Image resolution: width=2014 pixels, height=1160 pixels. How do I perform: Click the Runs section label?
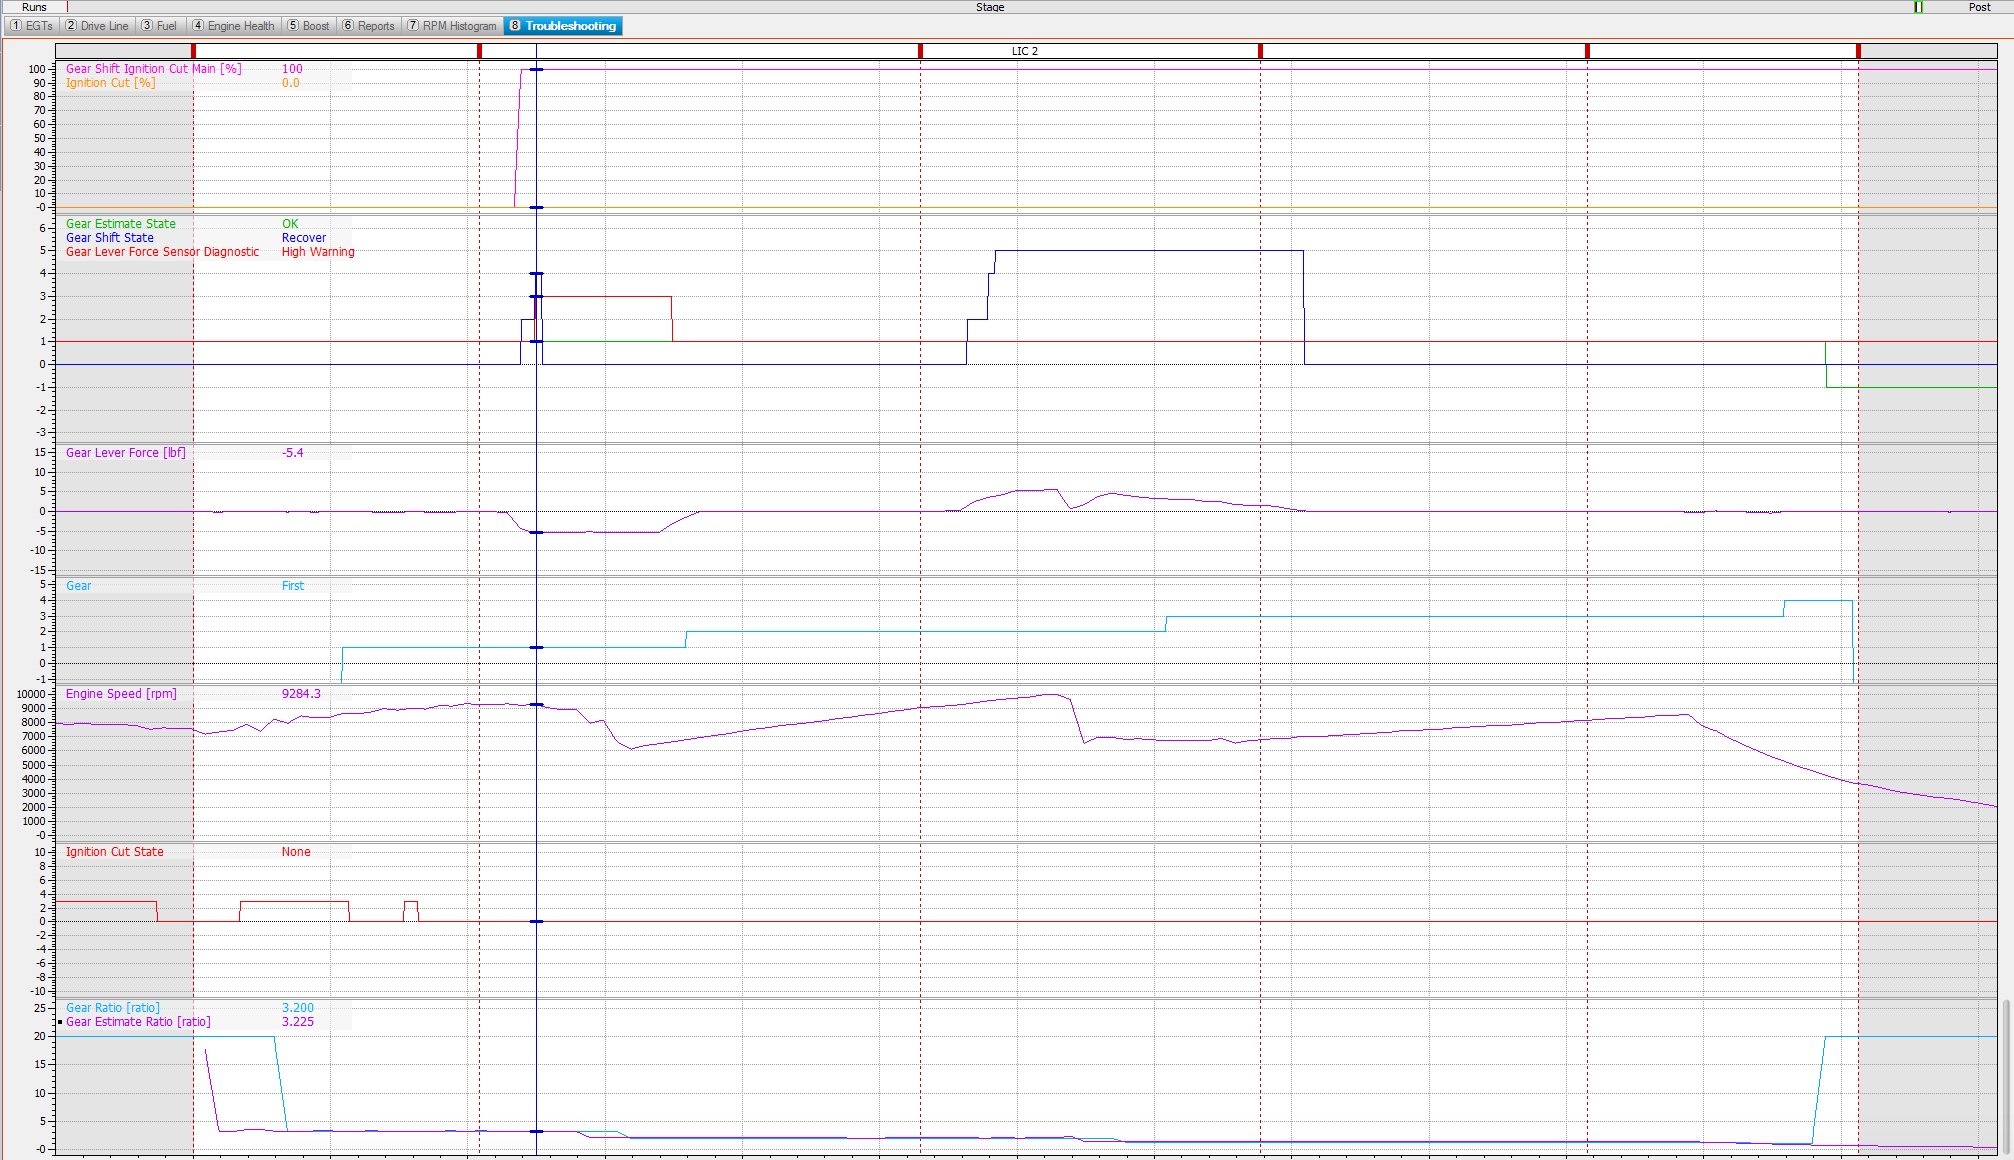tap(34, 7)
